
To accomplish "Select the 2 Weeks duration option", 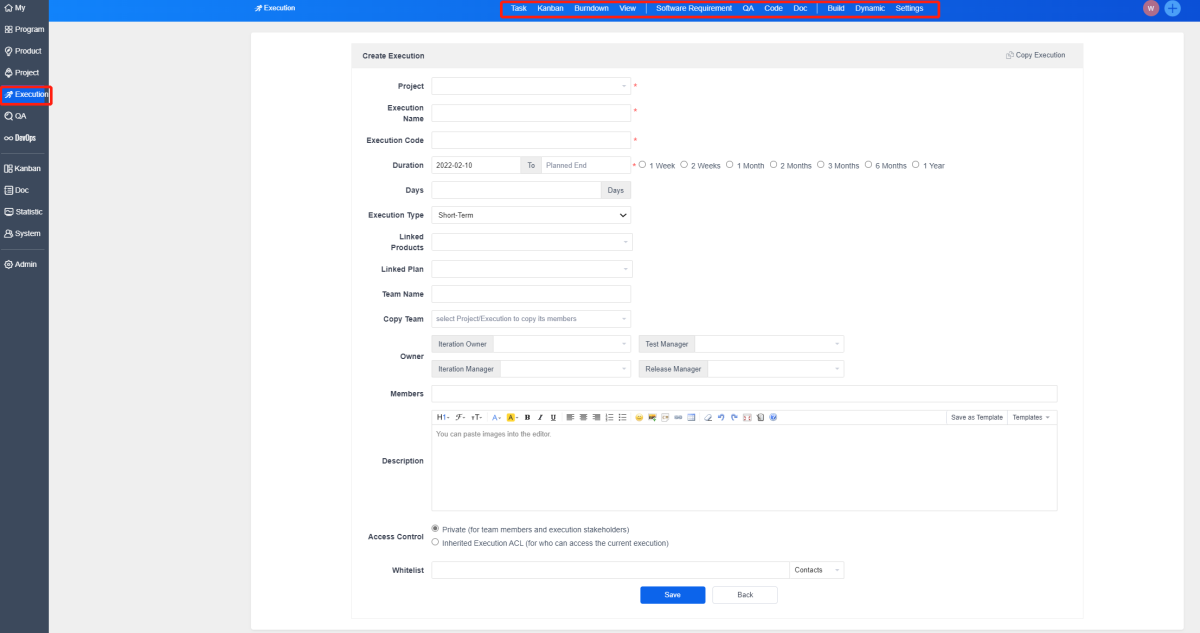I will [685, 165].
